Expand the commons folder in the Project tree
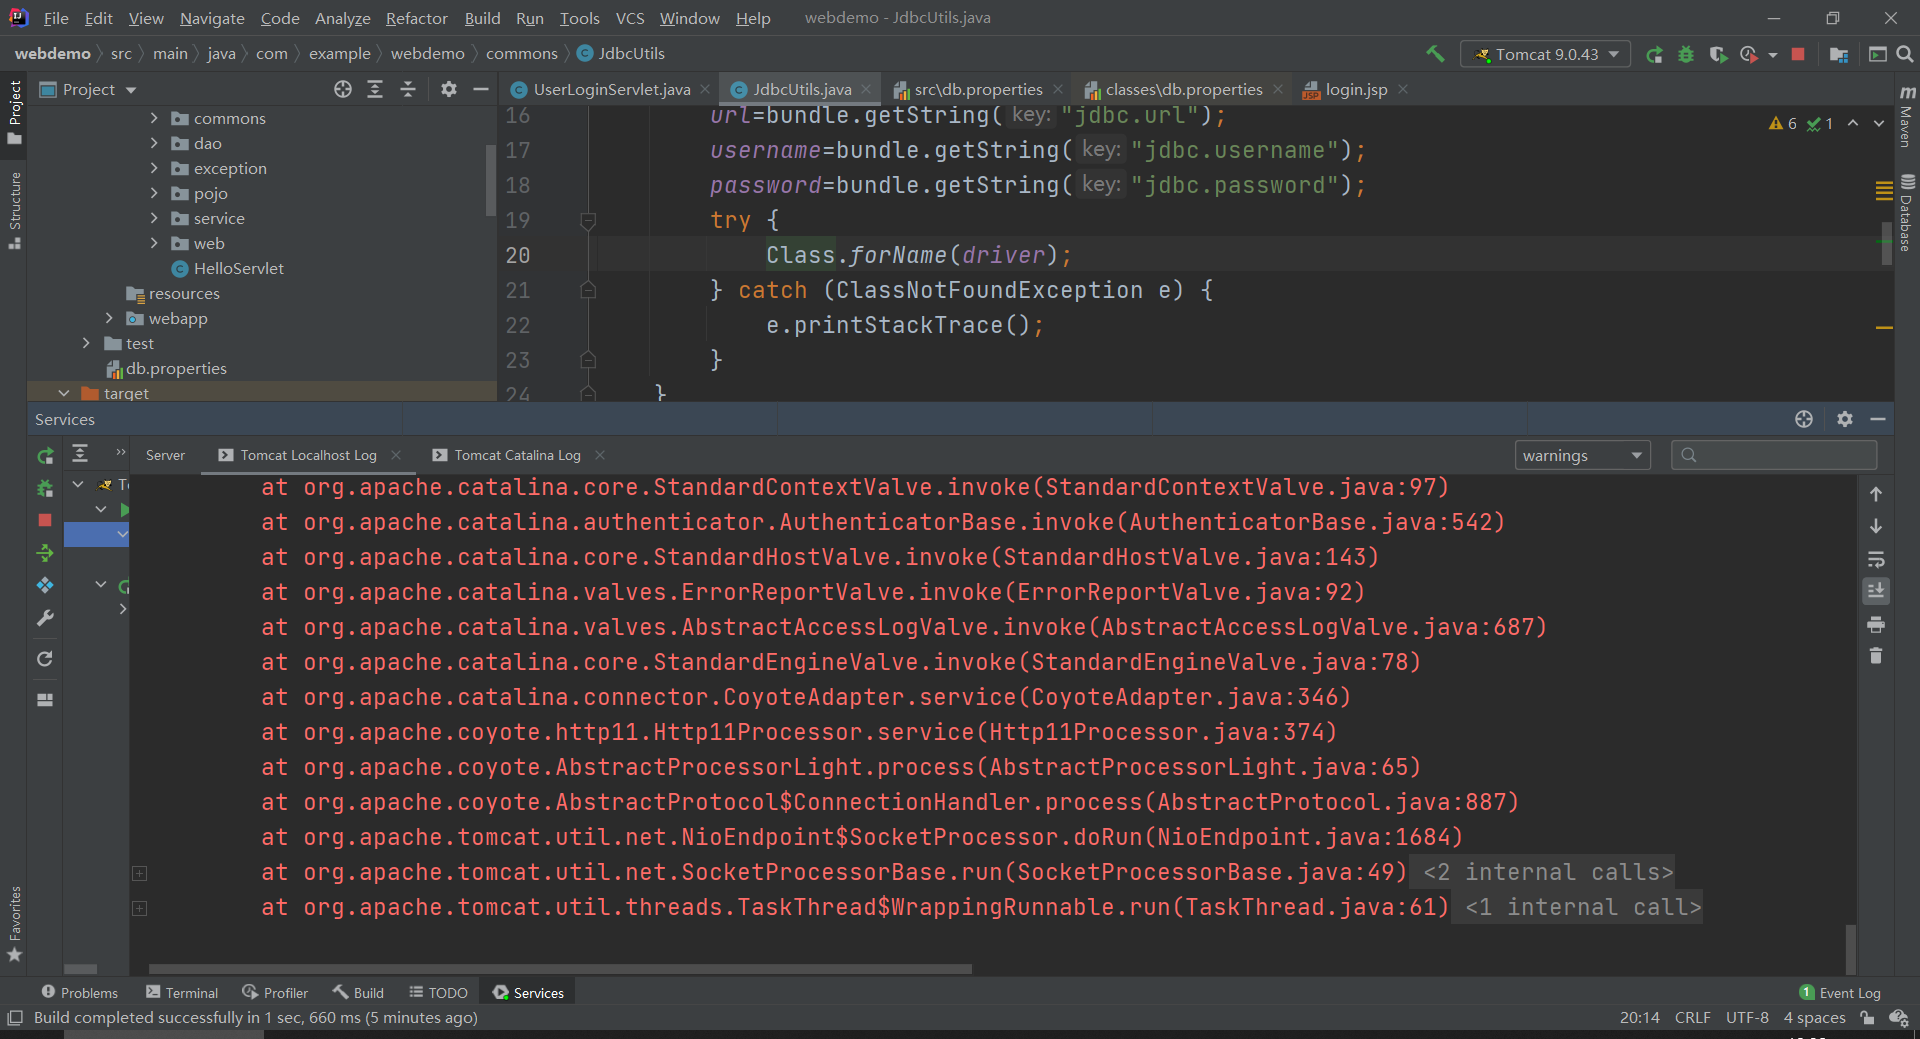 154,118
